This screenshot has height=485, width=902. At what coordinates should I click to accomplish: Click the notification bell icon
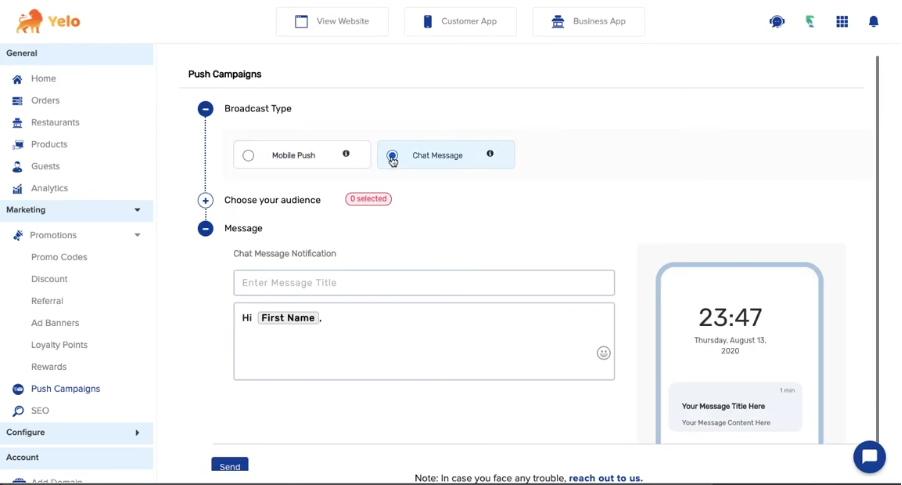pos(873,21)
